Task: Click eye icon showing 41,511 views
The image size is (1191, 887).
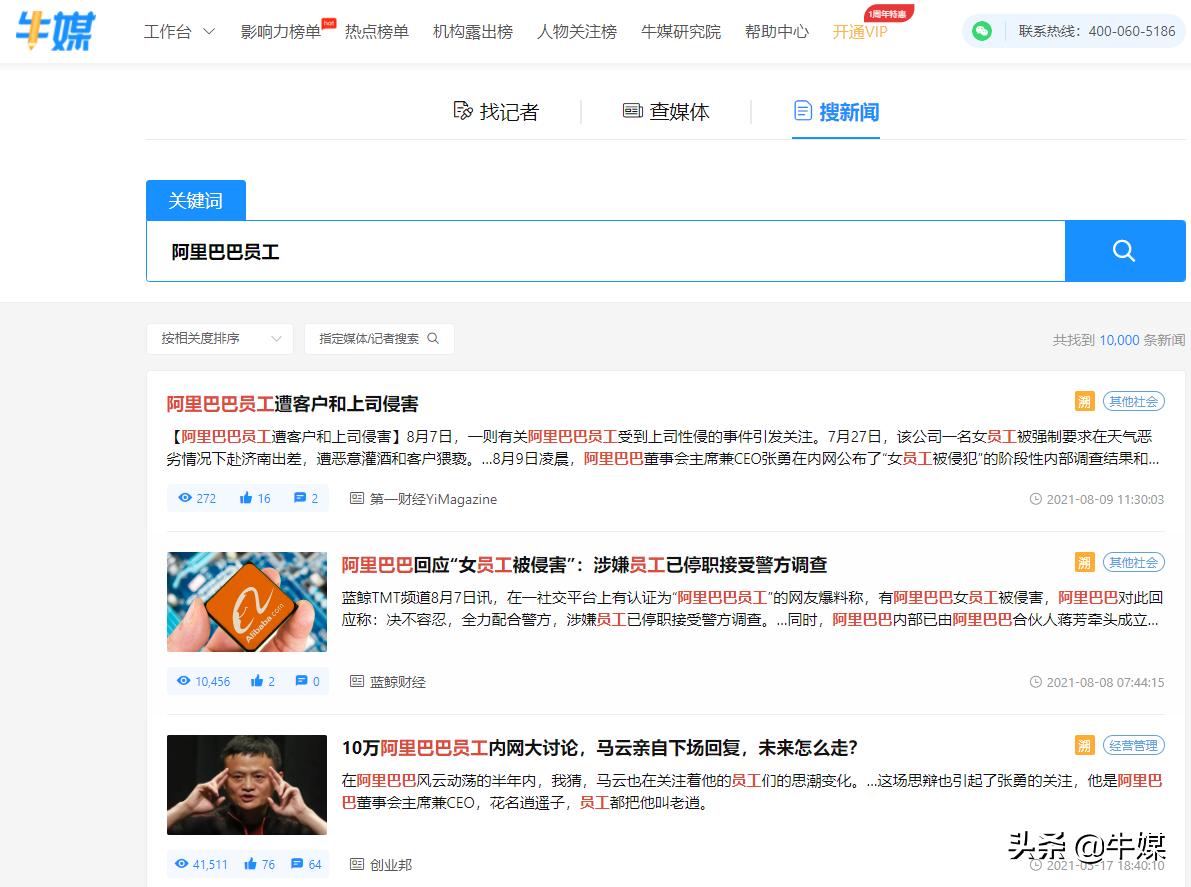Action: pyautogui.click(x=182, y=864)
